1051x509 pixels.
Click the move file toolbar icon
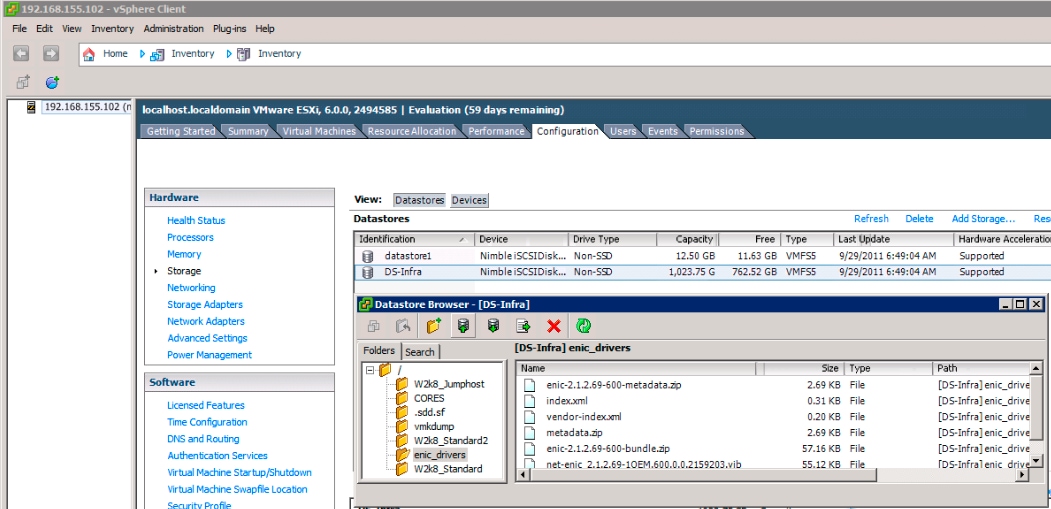pyautogui.click(x=523, y=326)
